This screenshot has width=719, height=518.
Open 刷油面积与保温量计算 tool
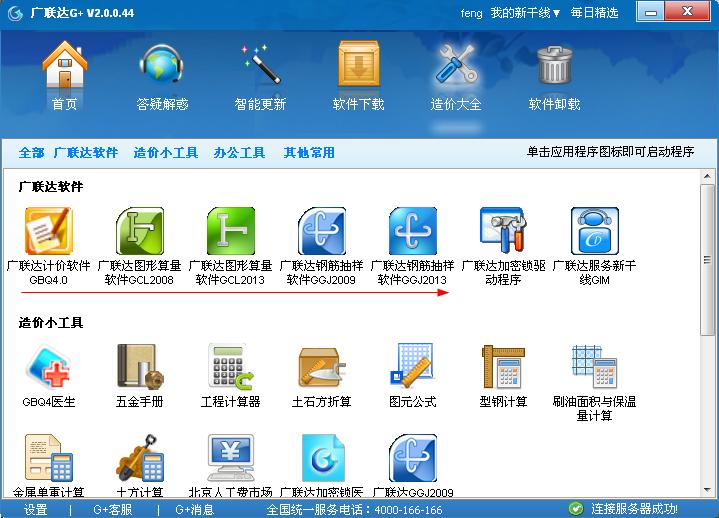(594, 367)
